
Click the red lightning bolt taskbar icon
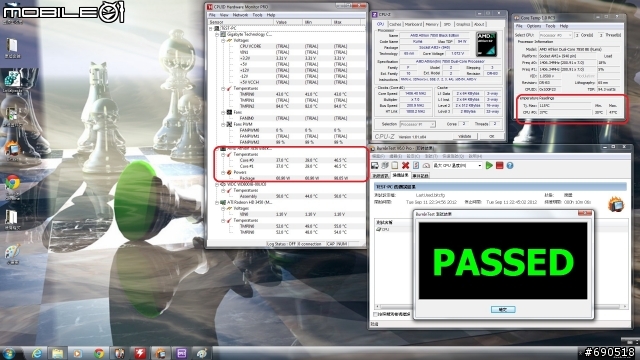tap(140, 353)
